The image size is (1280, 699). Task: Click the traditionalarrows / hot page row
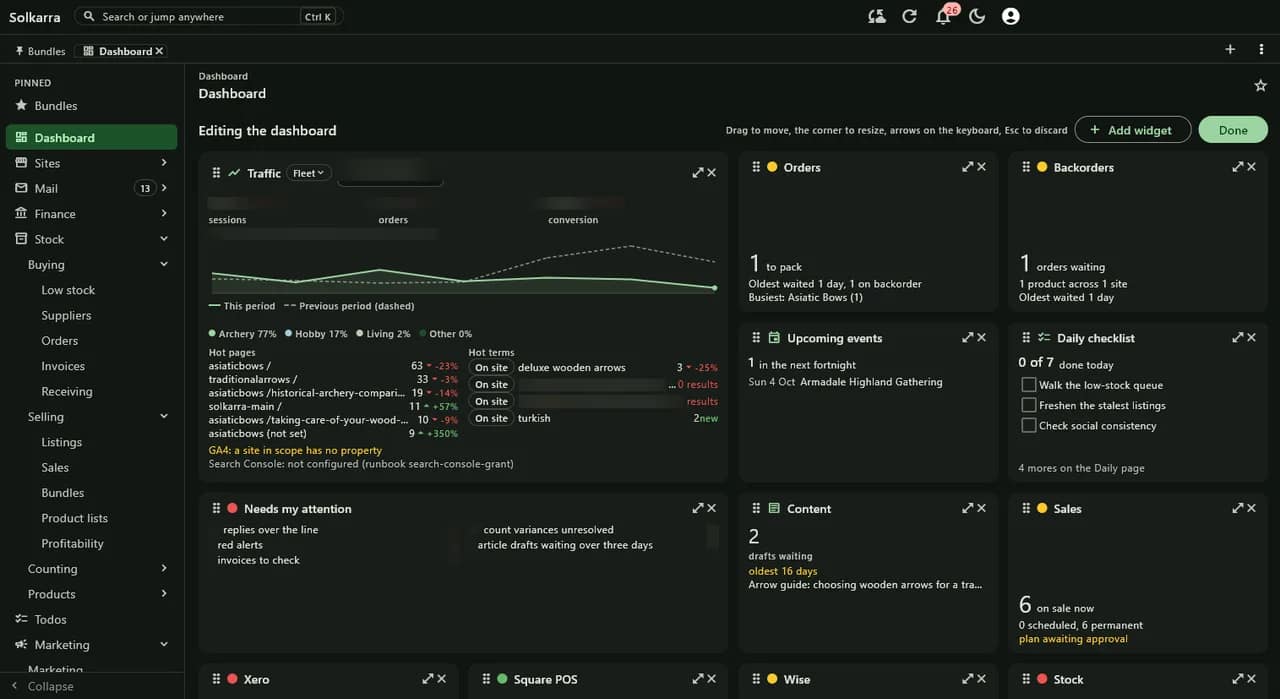click(333, 380)
